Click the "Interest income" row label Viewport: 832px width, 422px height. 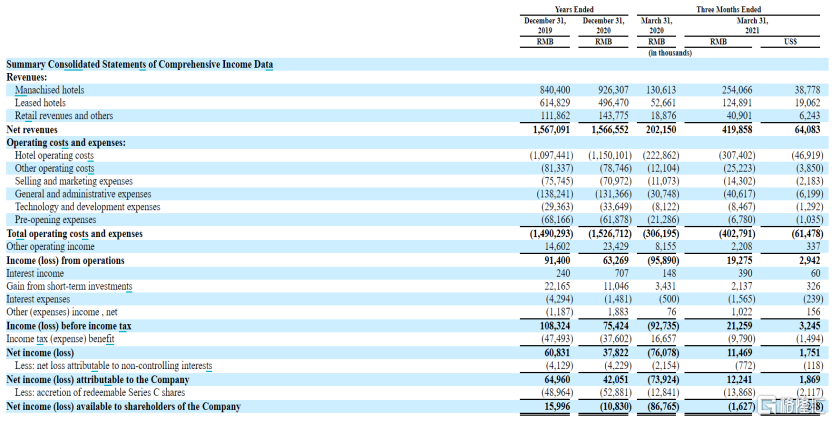pyautogui.click(x=37, y=273)
